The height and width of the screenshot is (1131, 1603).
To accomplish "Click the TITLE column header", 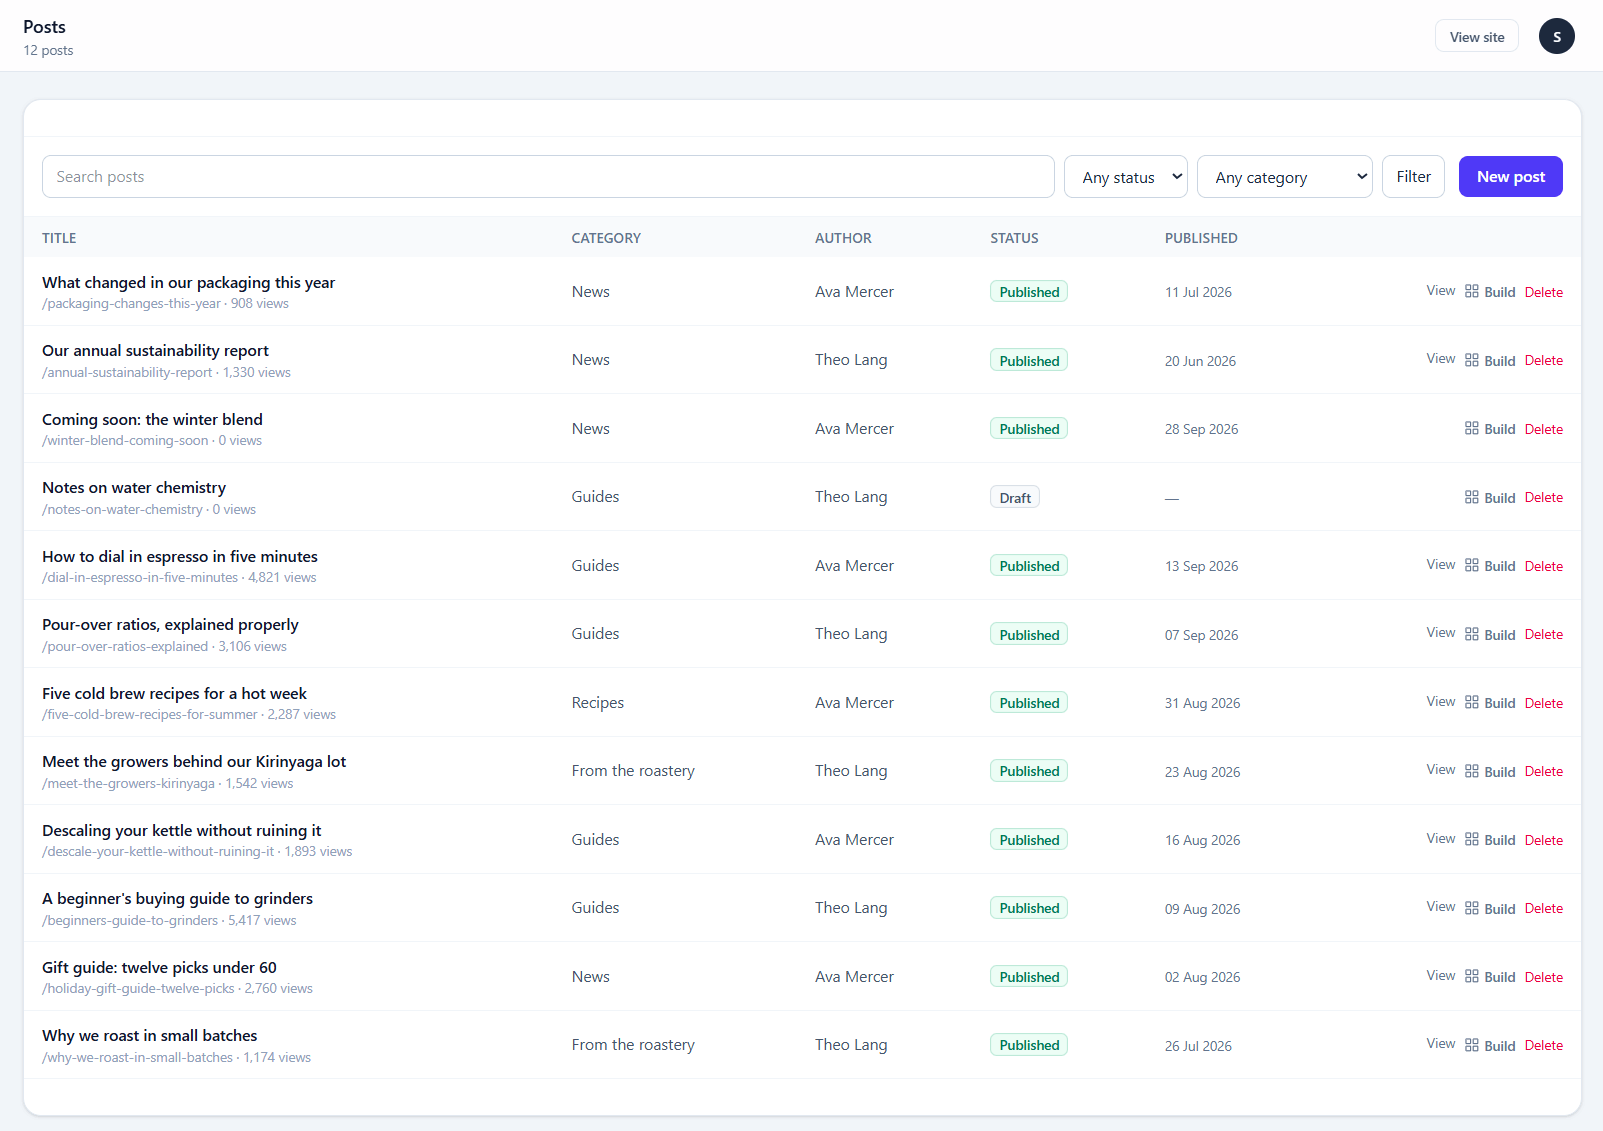I will pyautogui.click(x=59, y=238).
